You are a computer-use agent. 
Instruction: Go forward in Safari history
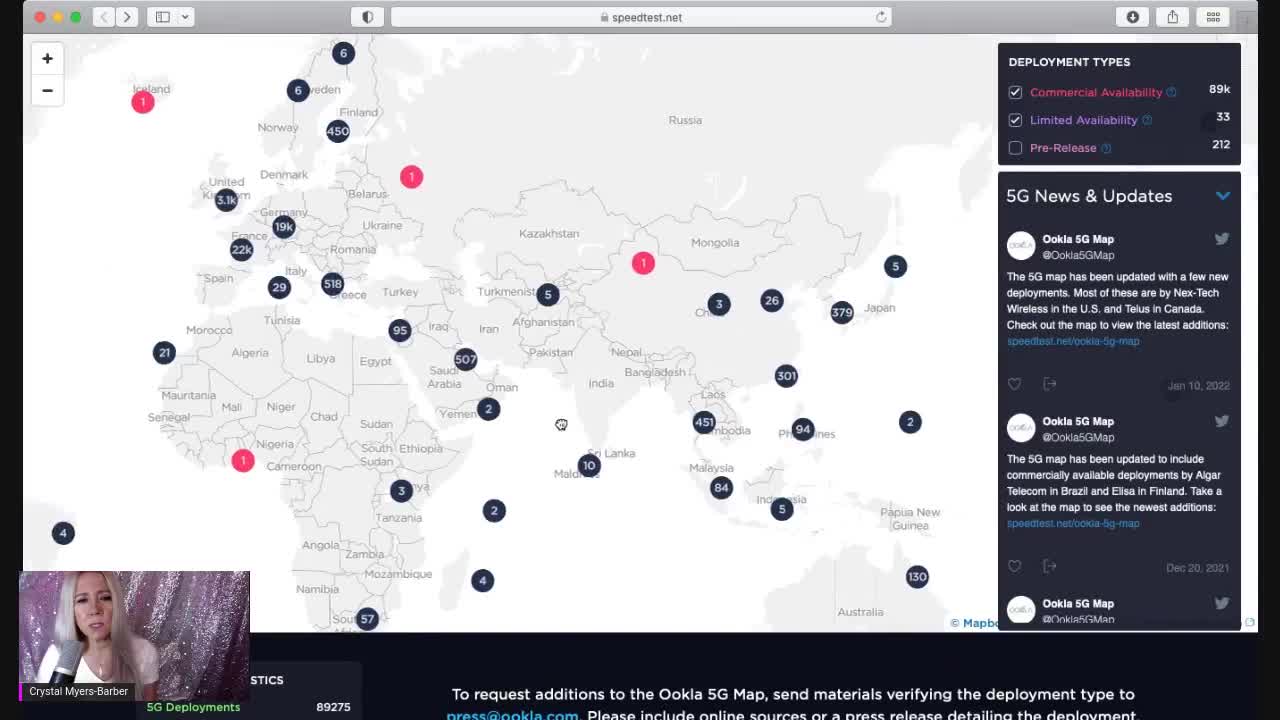tap(127, 17)
